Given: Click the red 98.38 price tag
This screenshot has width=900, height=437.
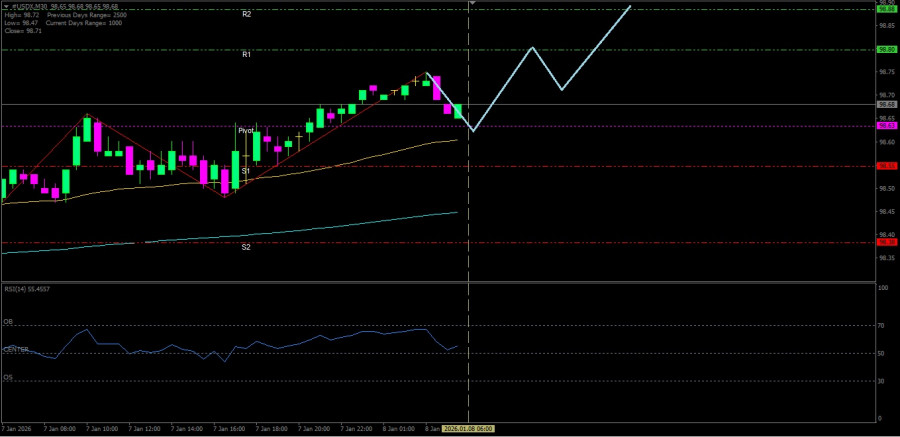Looking at the screenshot, I should coord(886,242).
